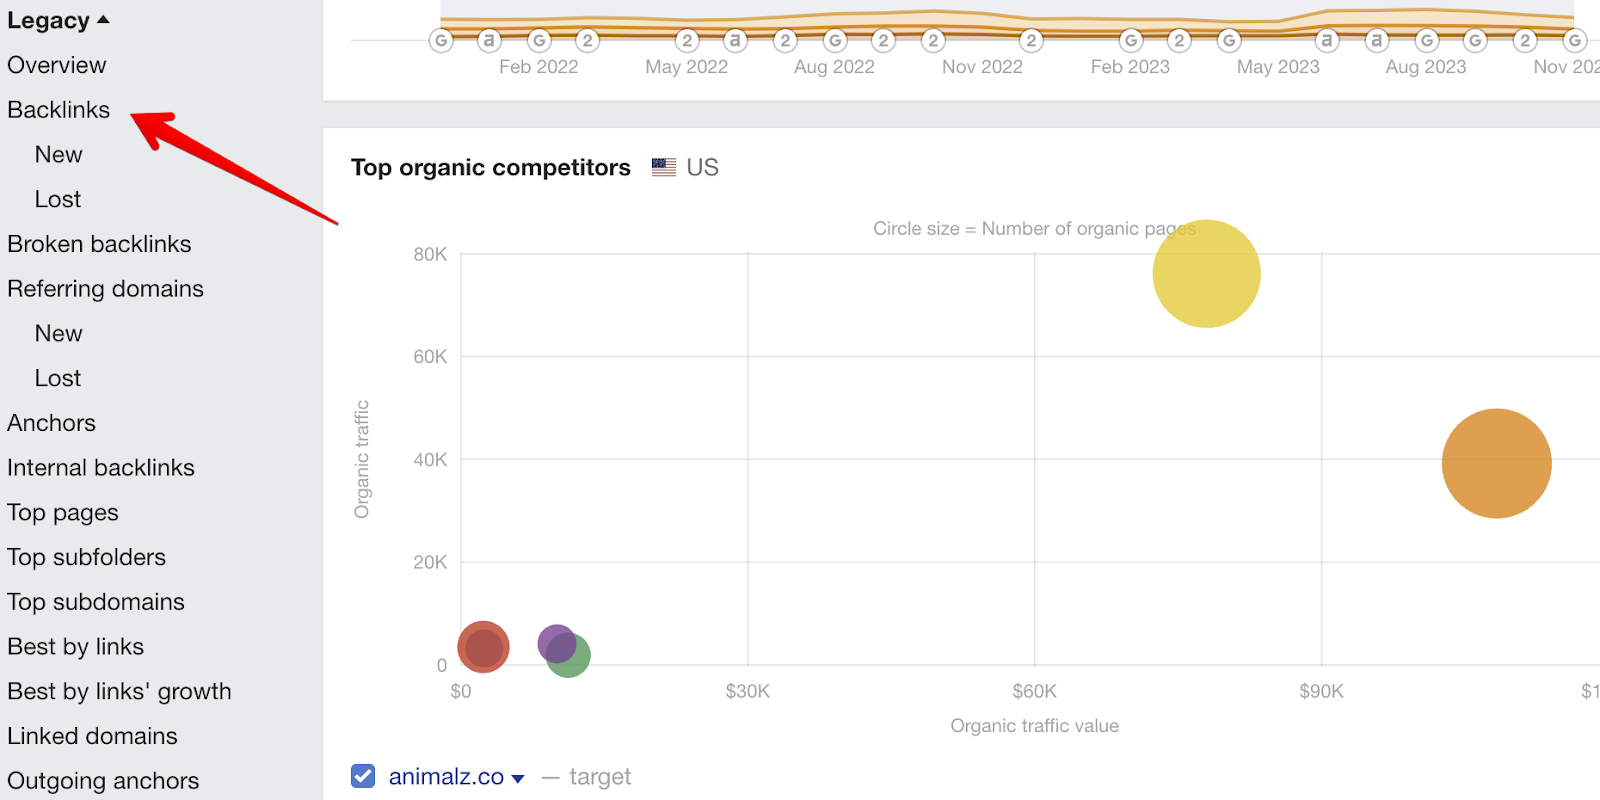This screenshot has width=1600, height=800.
Task: Click the Overview sidebar link
Action: (x=56, y=65)
